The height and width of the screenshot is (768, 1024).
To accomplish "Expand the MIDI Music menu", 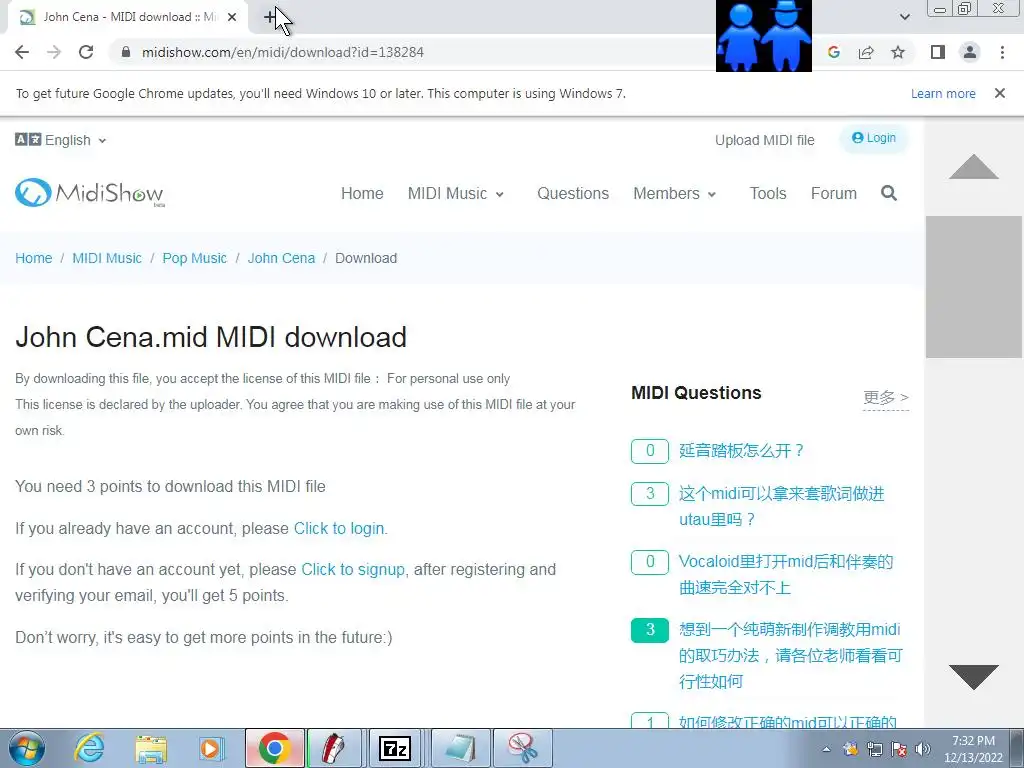I will pos(456,193).
